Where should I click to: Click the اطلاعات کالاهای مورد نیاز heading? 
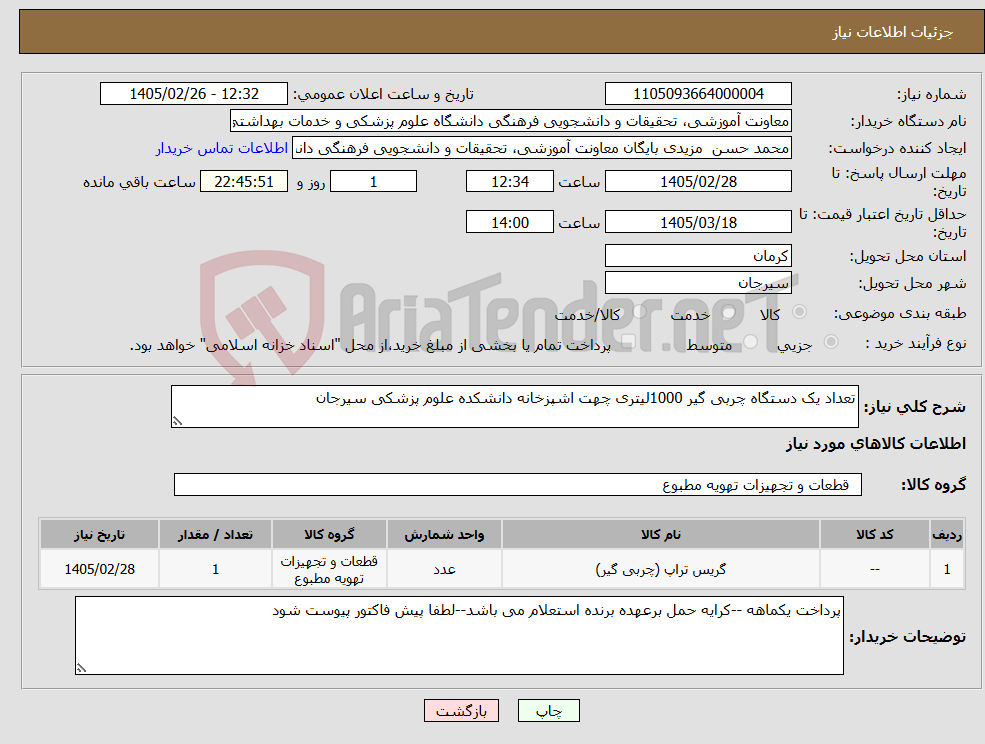coord(876,444)
